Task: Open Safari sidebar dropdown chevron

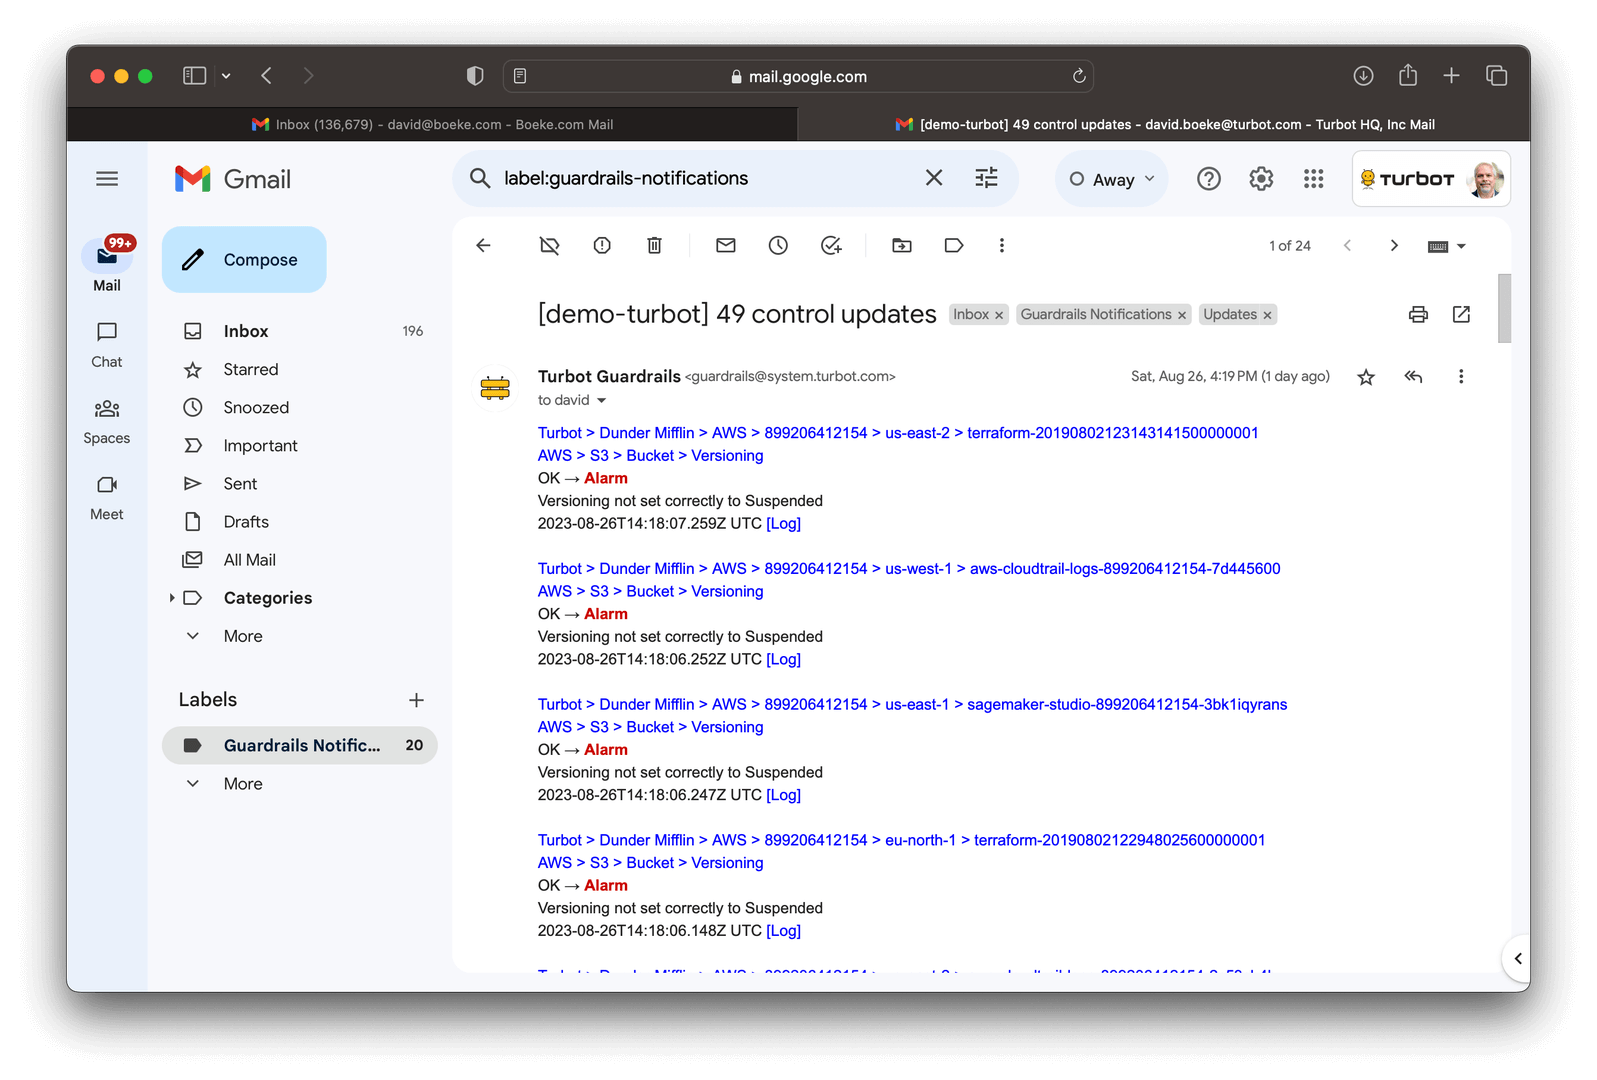Action: click(x=226, y=76)
